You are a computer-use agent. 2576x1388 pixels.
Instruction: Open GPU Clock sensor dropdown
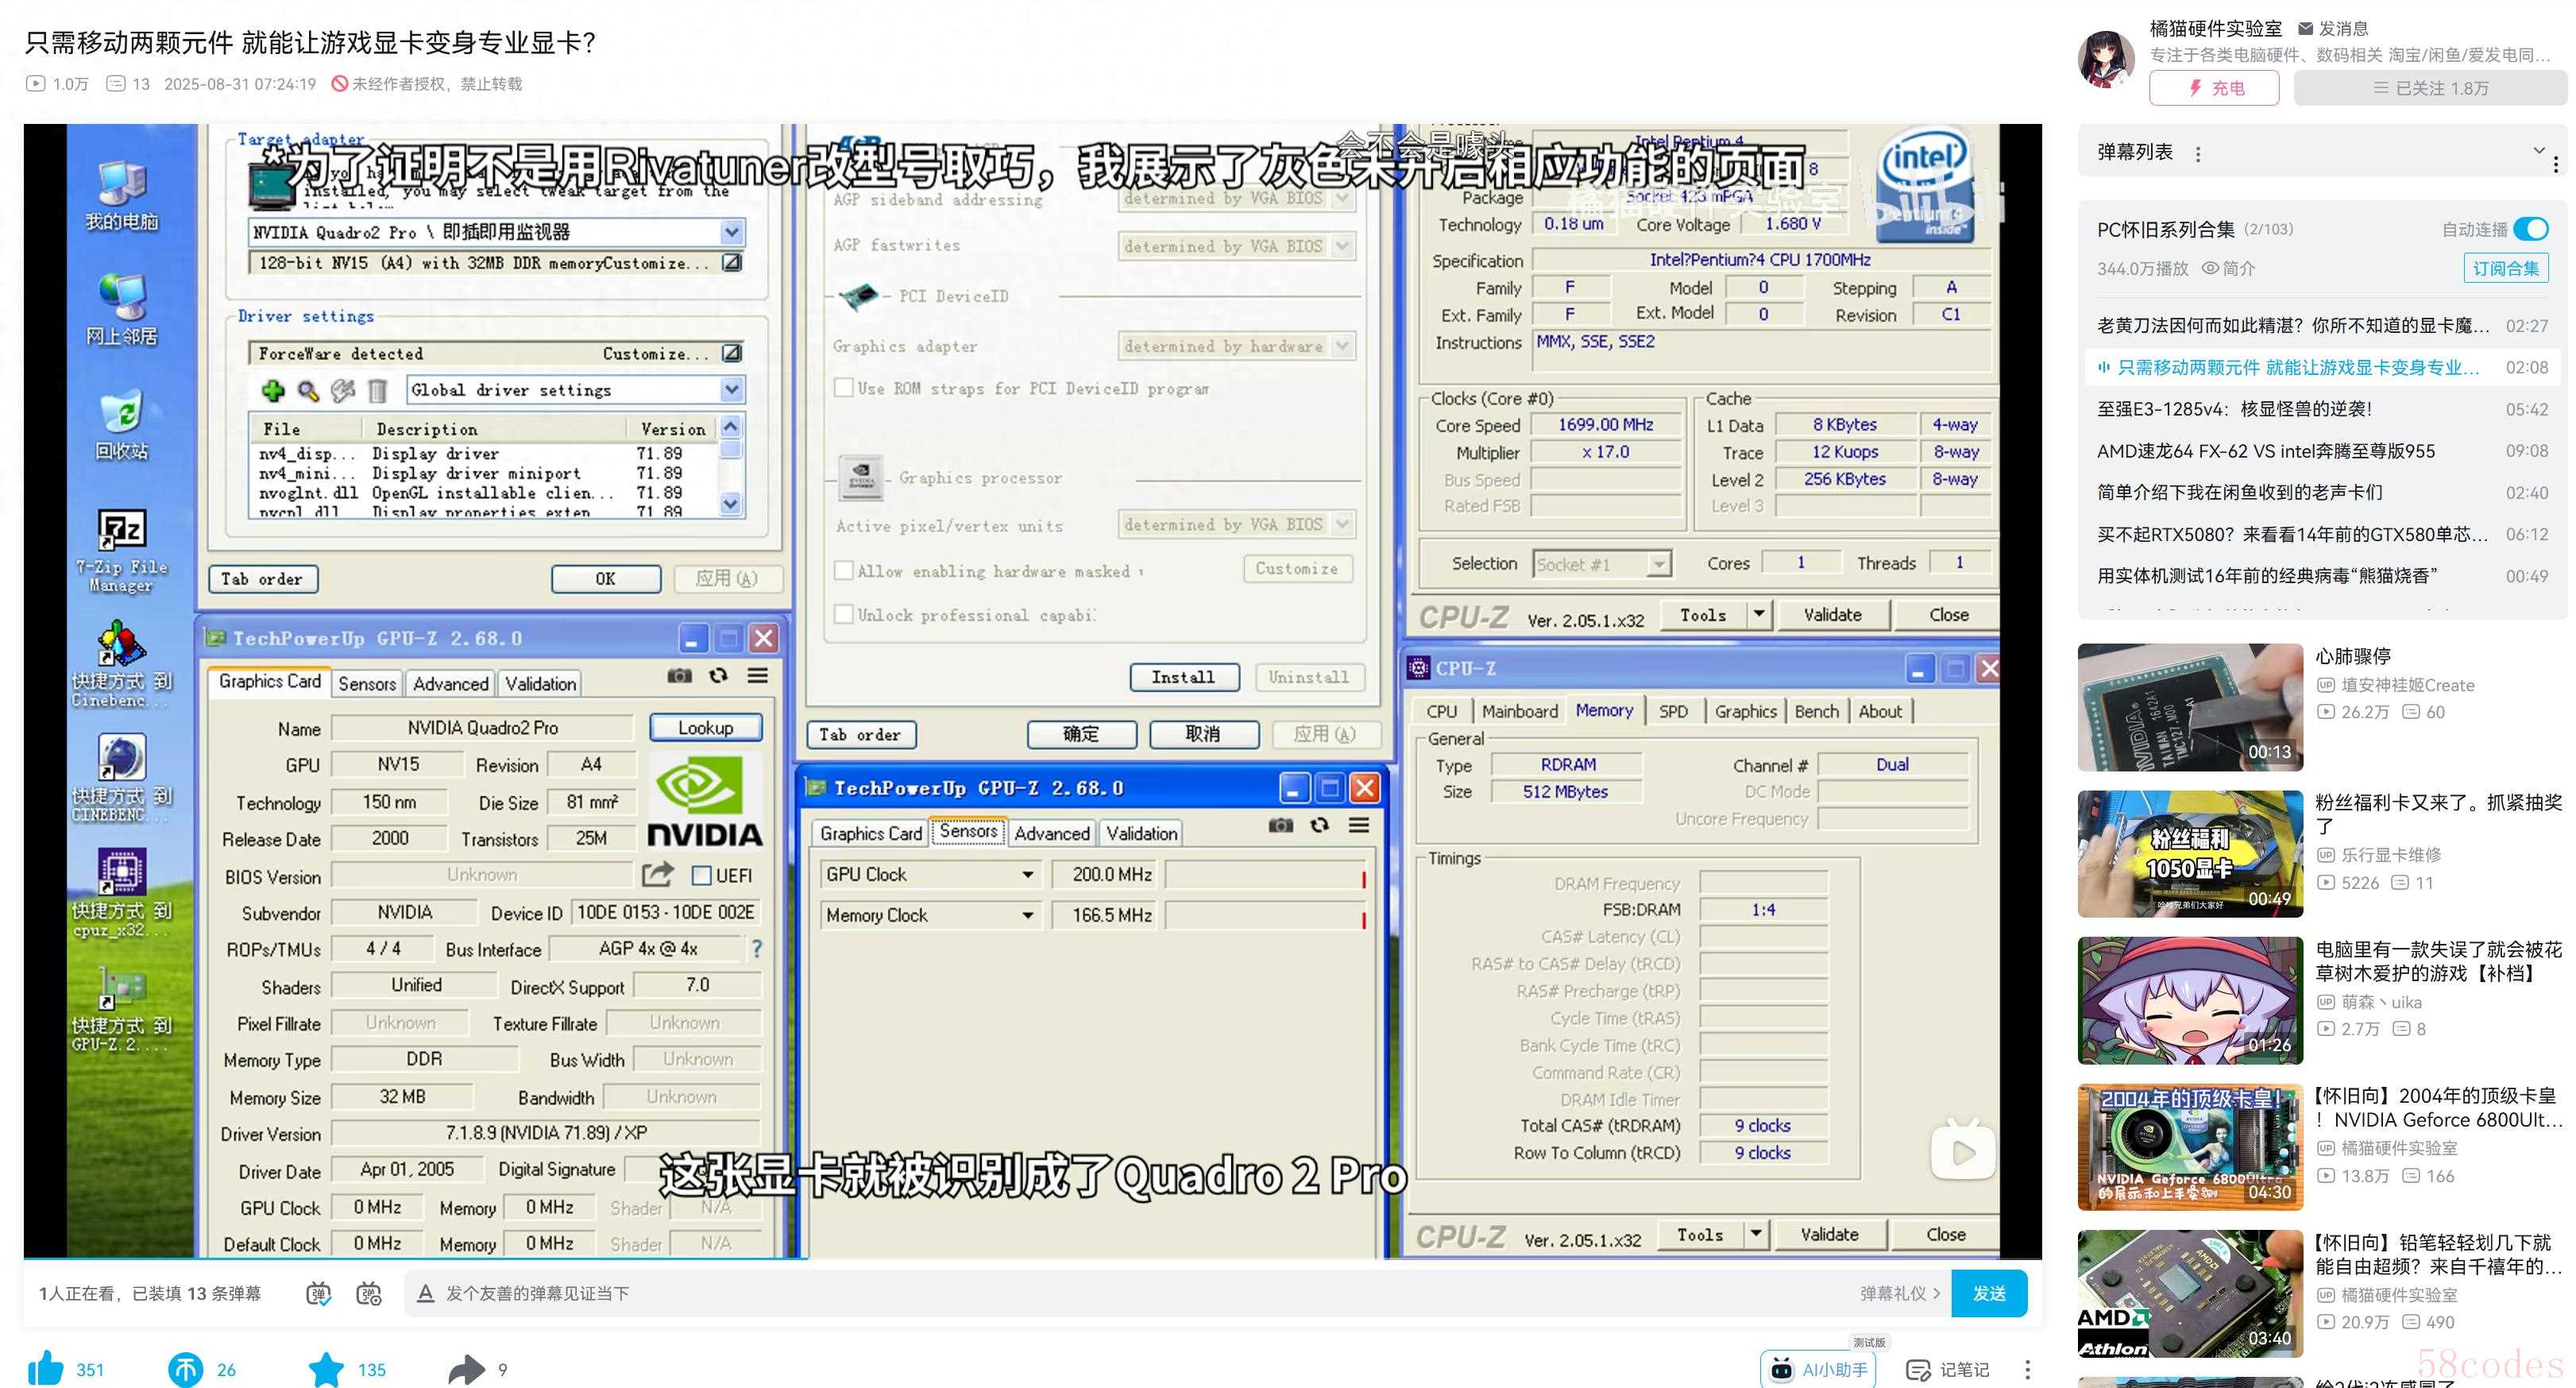pos(1027,875)
